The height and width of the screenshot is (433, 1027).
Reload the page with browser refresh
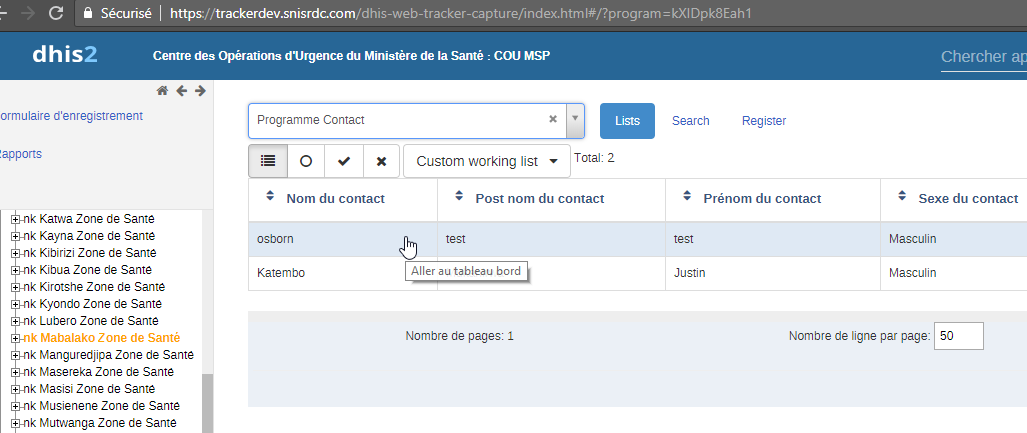tap(56, 14)
